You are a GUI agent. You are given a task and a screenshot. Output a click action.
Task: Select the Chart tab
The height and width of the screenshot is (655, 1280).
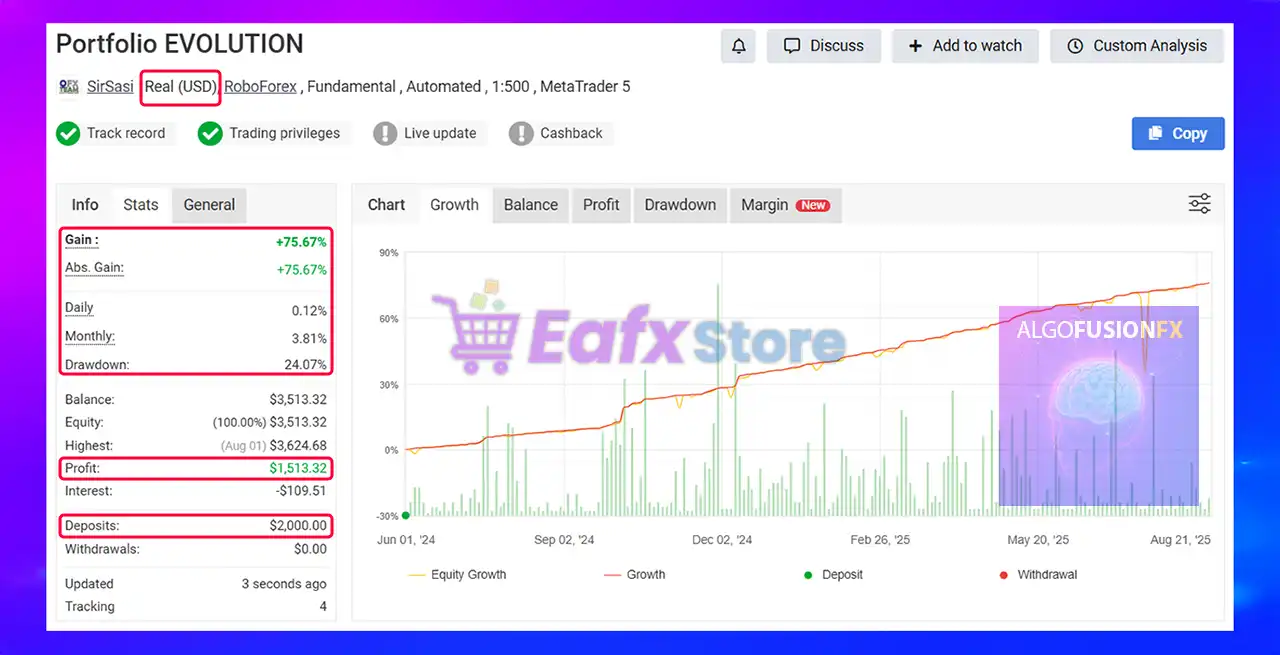click(x=386, y=205)
